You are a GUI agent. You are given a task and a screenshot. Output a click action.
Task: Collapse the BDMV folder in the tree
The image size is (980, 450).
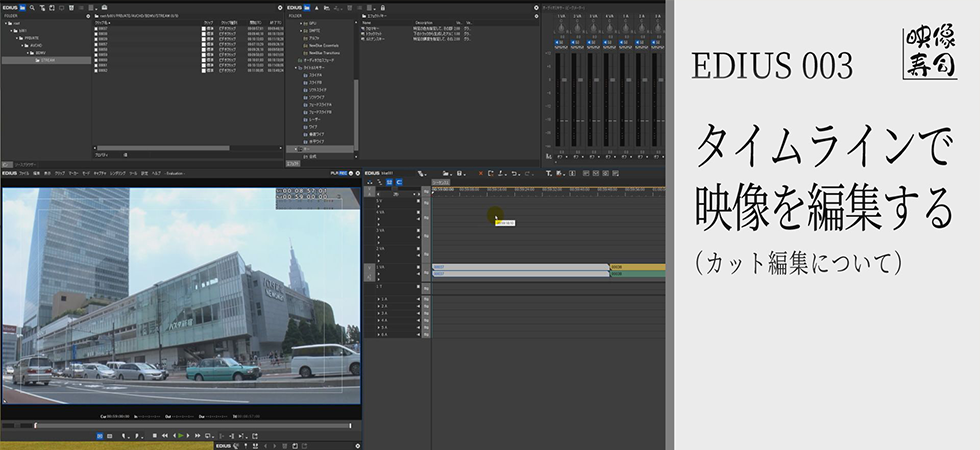click(x=28, y=53)
